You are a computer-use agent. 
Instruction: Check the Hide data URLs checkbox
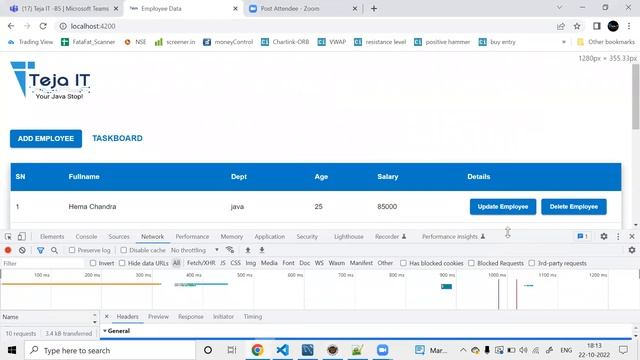point(122,263)
